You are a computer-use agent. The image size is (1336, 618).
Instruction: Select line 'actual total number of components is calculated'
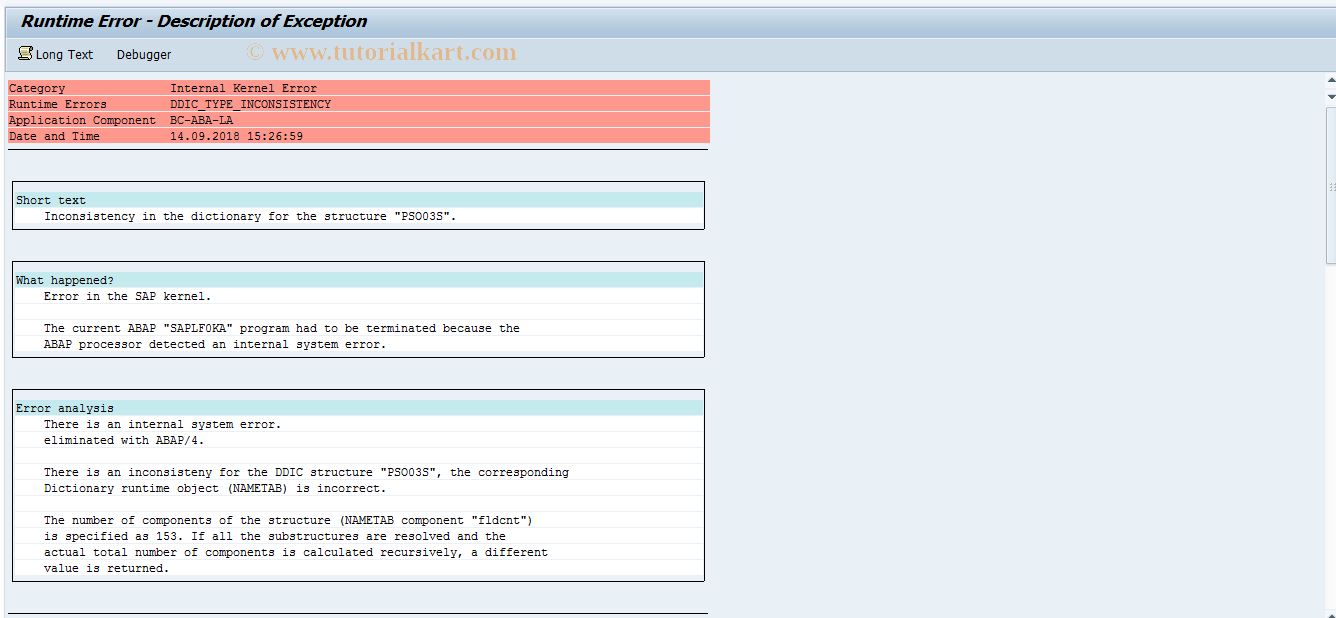(x=296, y=552)
